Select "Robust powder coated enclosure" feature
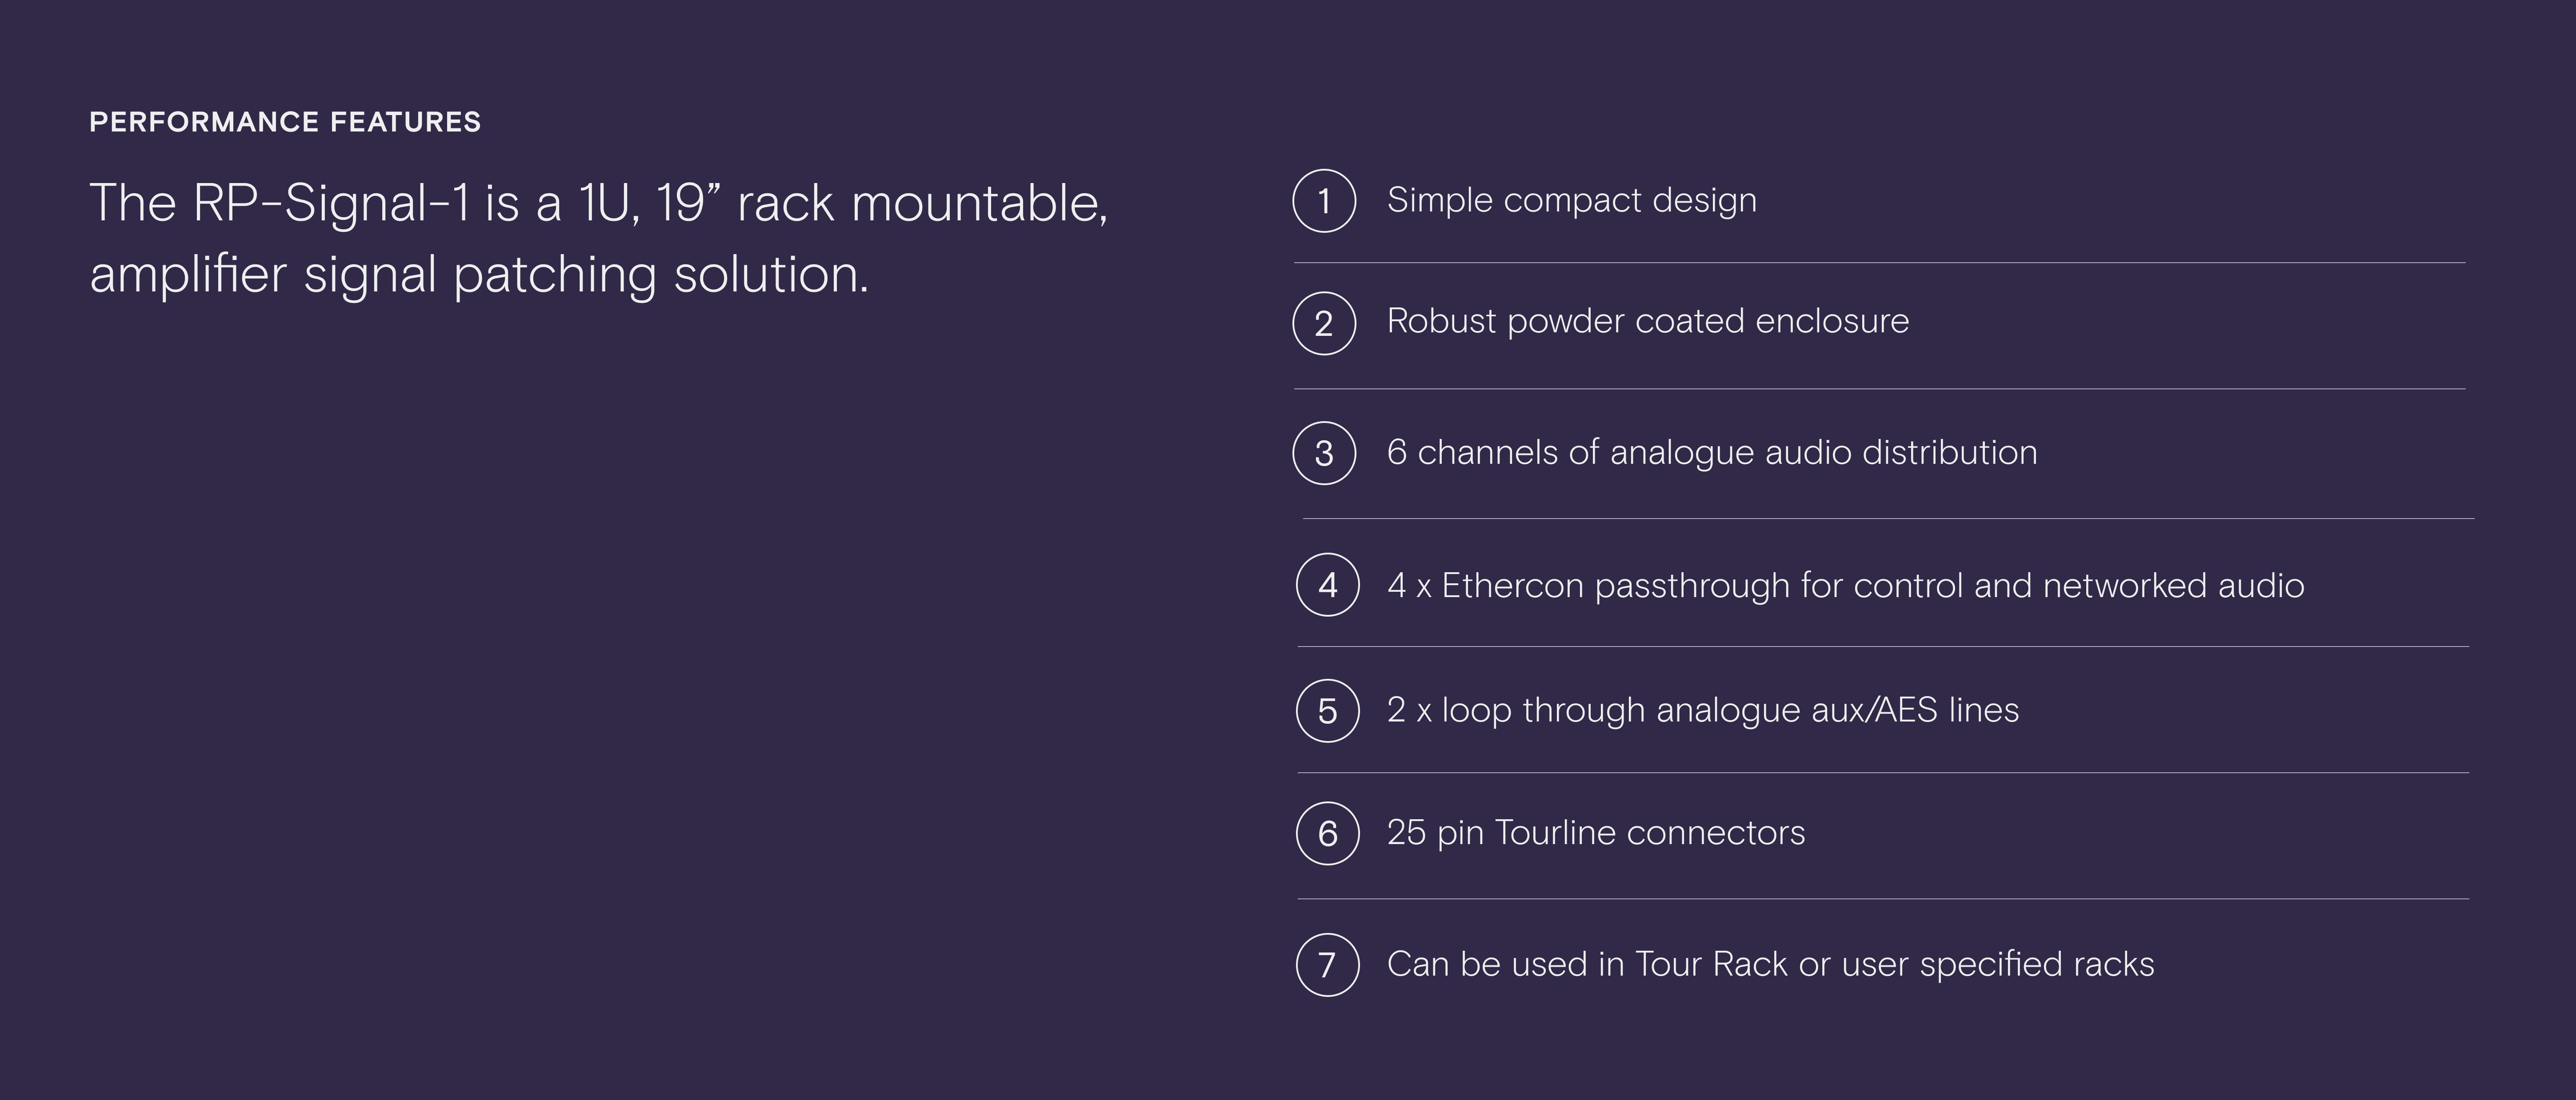 [x=1647, y=321]
